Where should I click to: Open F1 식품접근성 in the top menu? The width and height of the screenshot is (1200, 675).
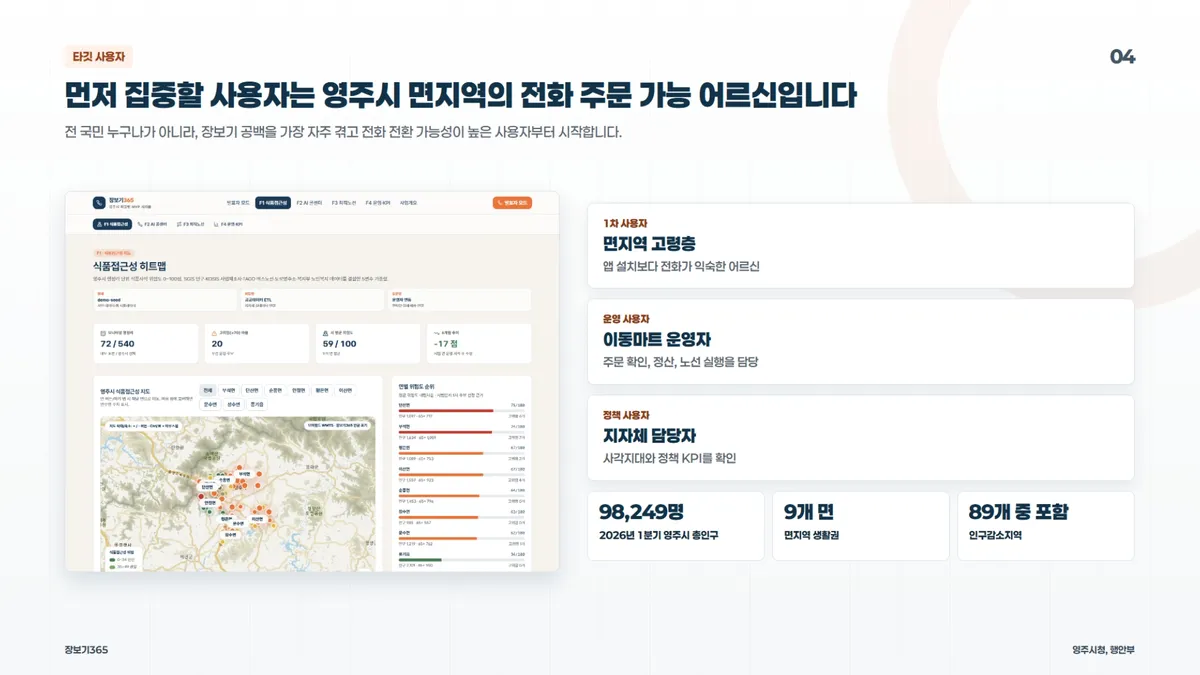(273, 203)
